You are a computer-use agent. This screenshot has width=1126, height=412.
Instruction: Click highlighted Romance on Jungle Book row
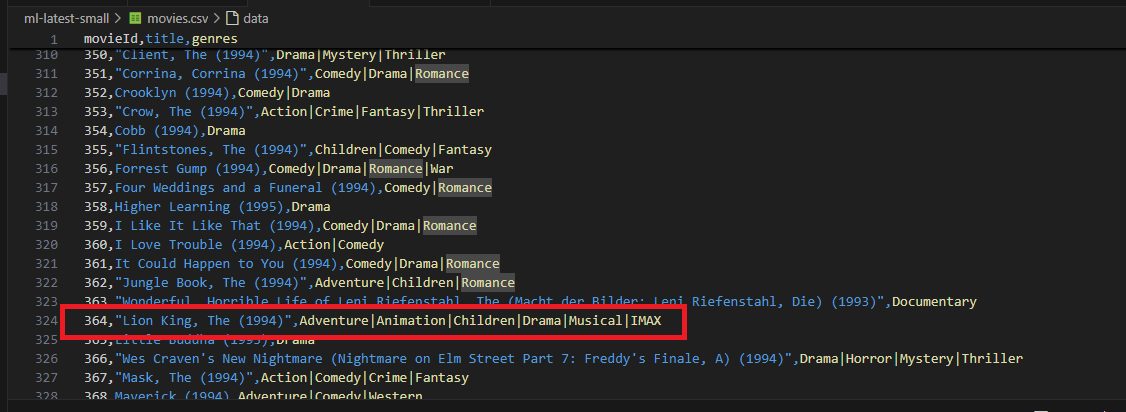488,283
